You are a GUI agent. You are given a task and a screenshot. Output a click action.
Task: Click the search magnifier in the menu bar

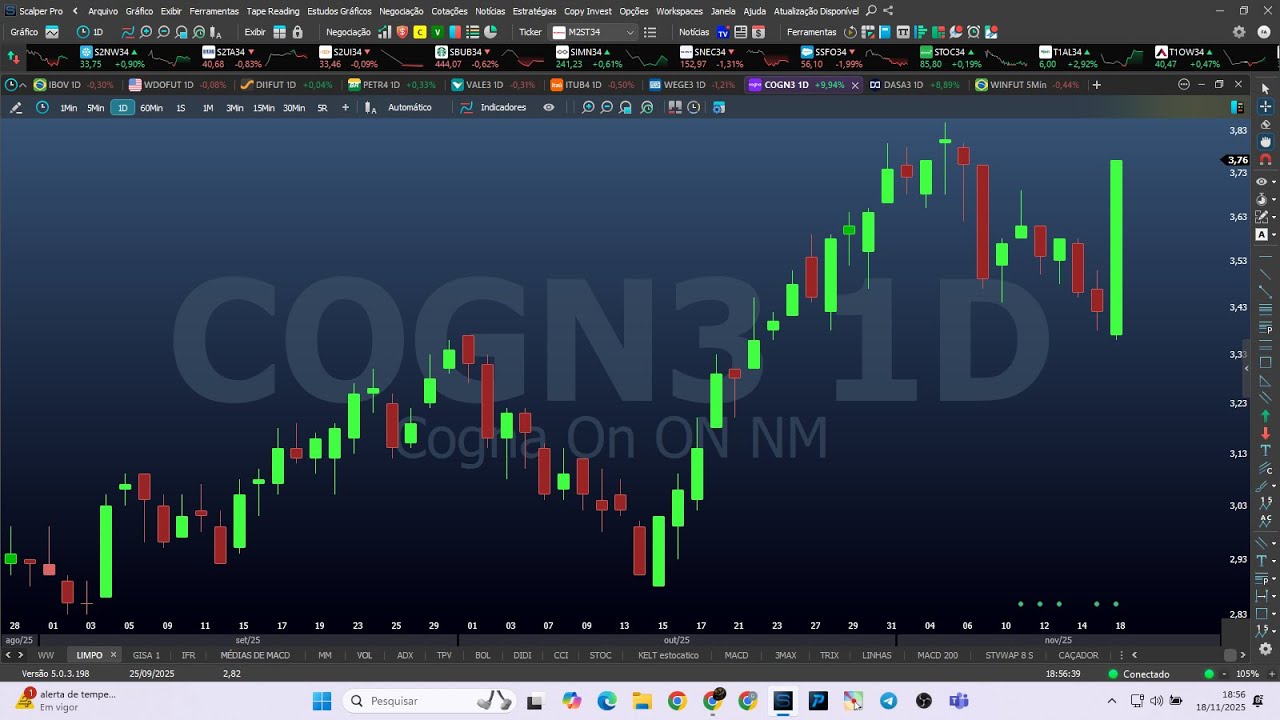pos(870,11)
